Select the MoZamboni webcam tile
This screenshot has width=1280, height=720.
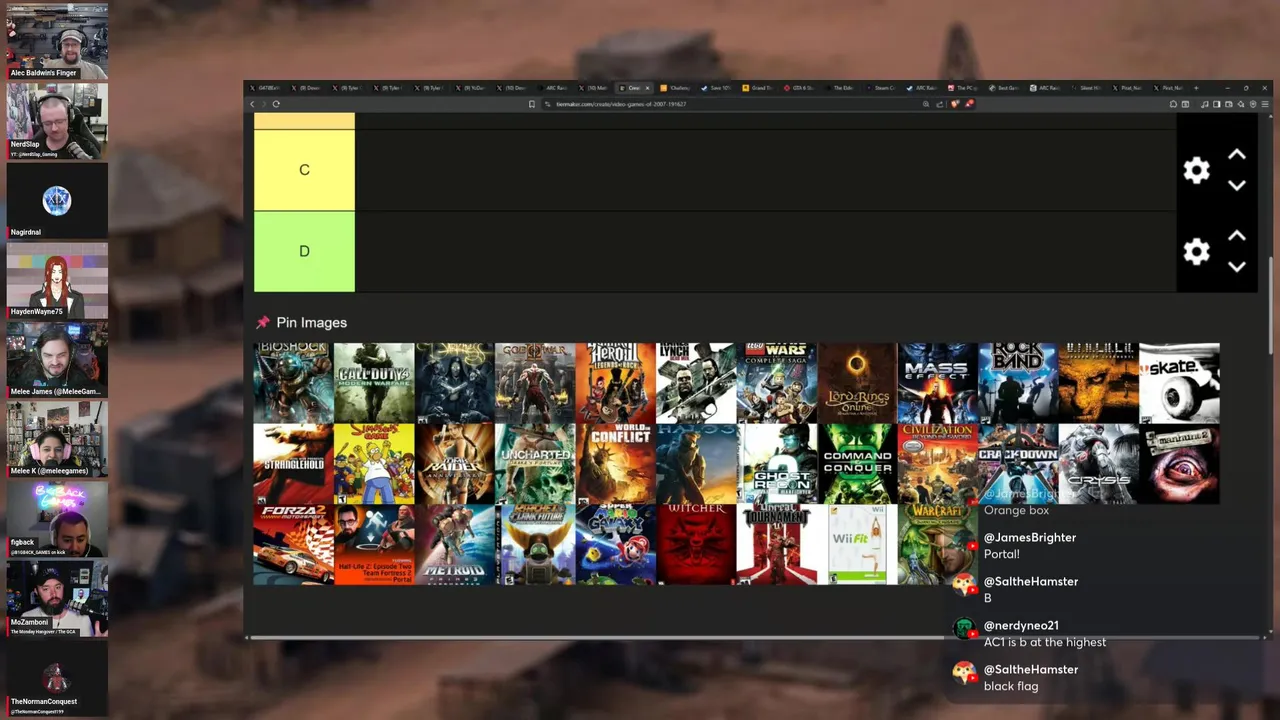tap(57, 599)
